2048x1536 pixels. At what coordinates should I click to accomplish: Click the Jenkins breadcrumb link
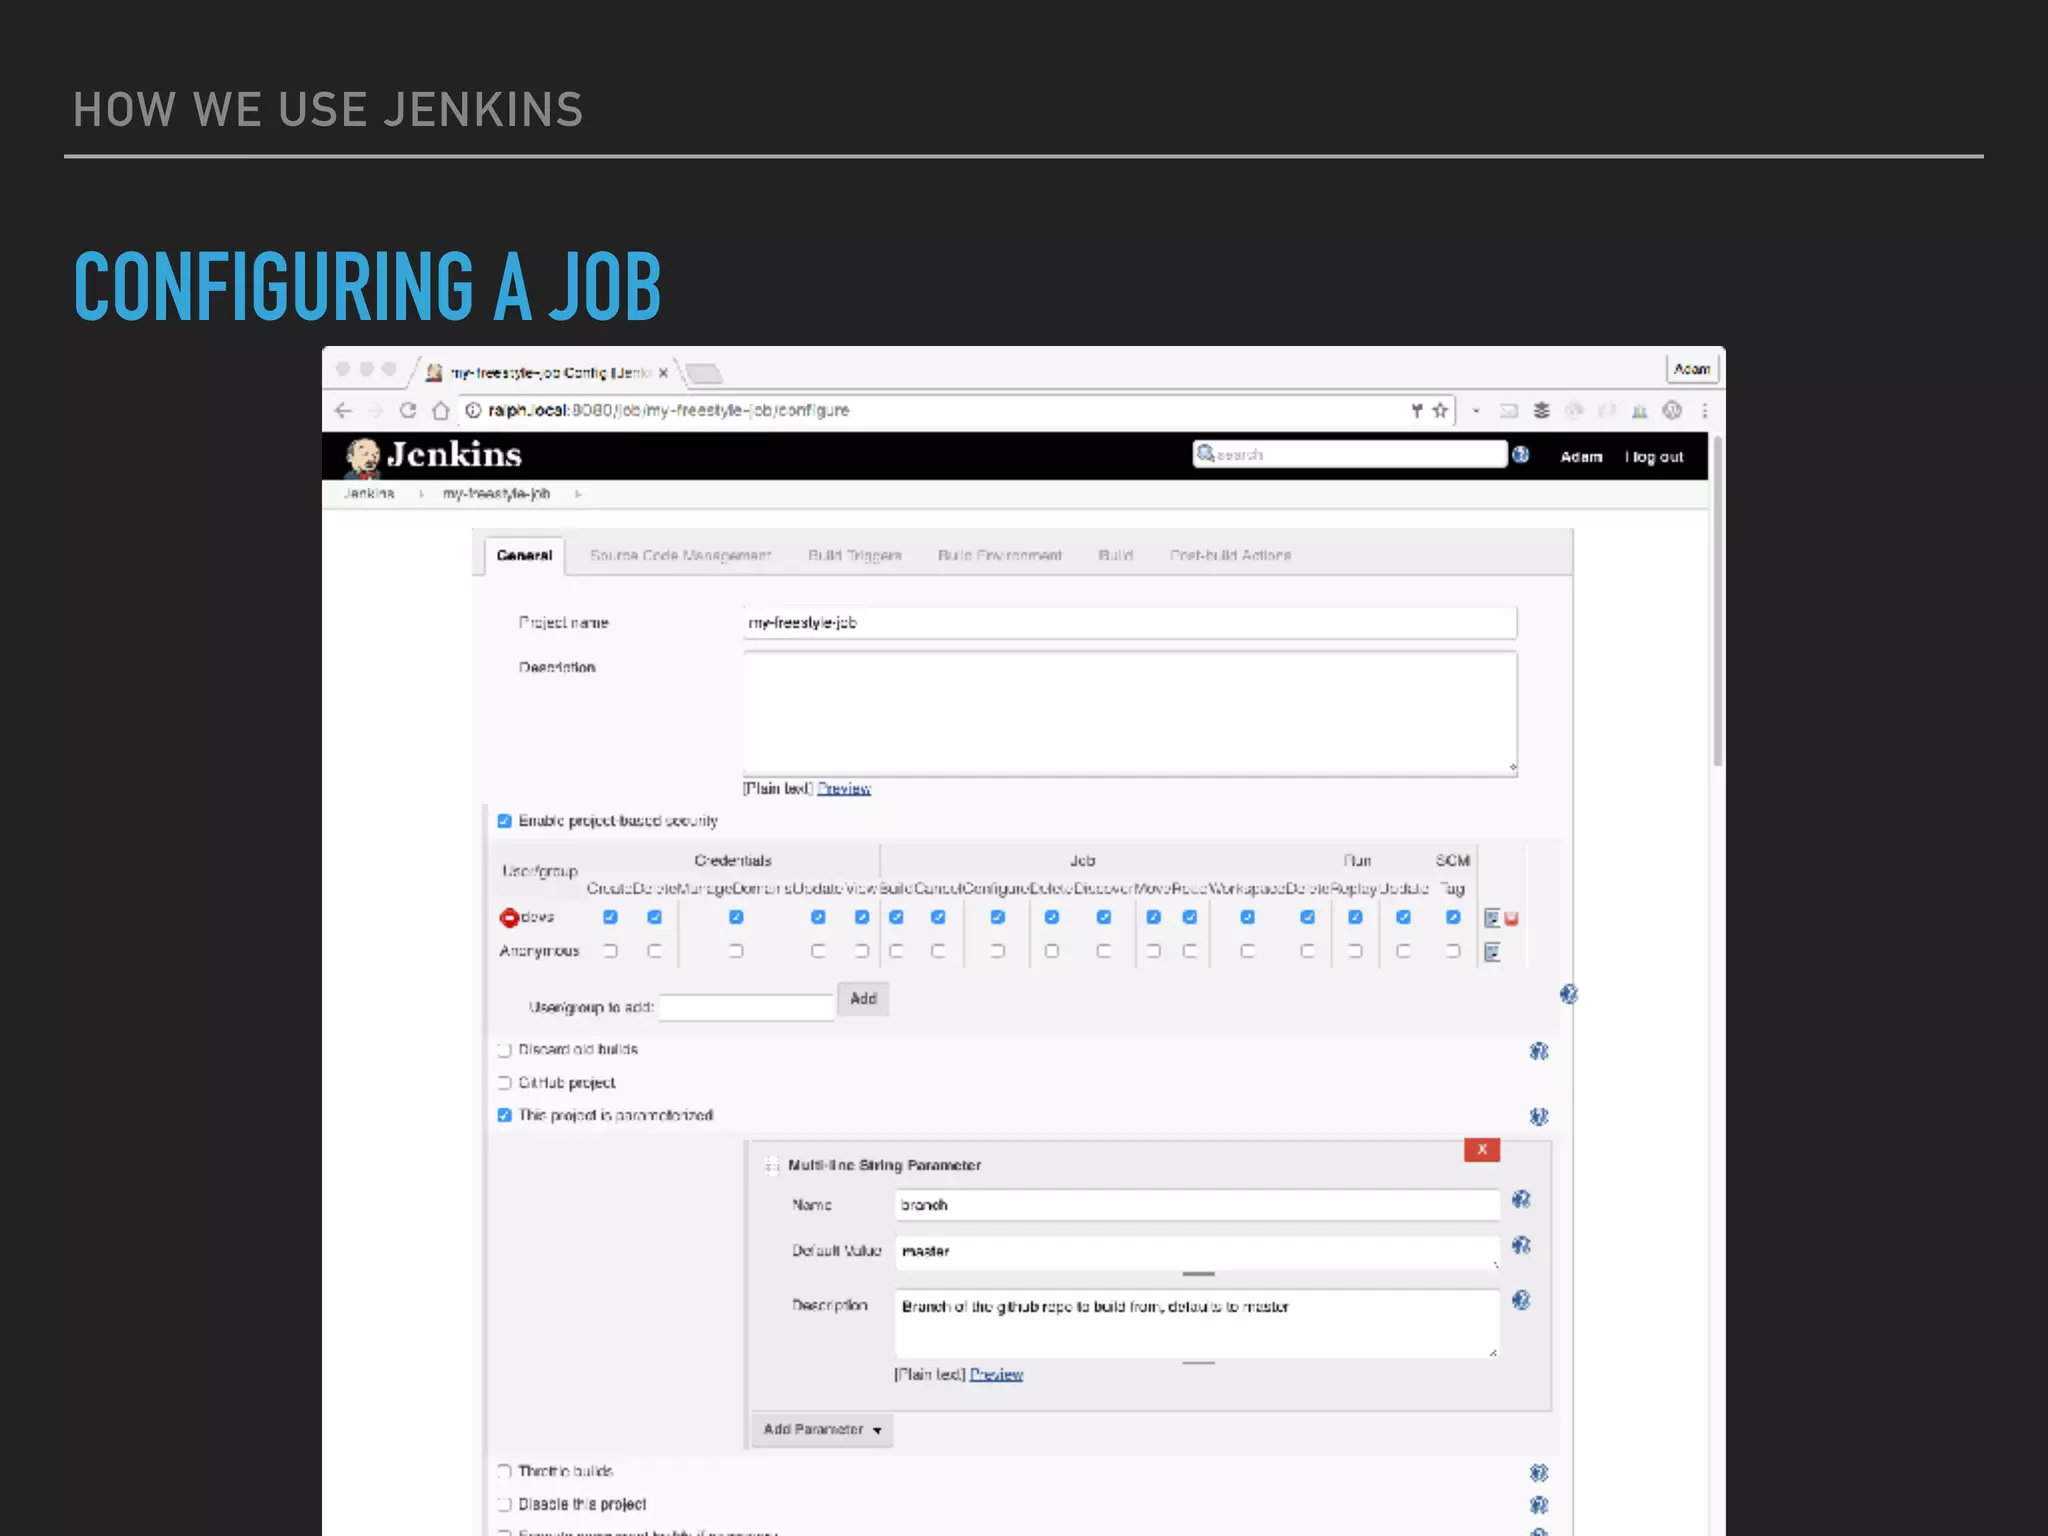pyautogui.click(x=369, y=494)
